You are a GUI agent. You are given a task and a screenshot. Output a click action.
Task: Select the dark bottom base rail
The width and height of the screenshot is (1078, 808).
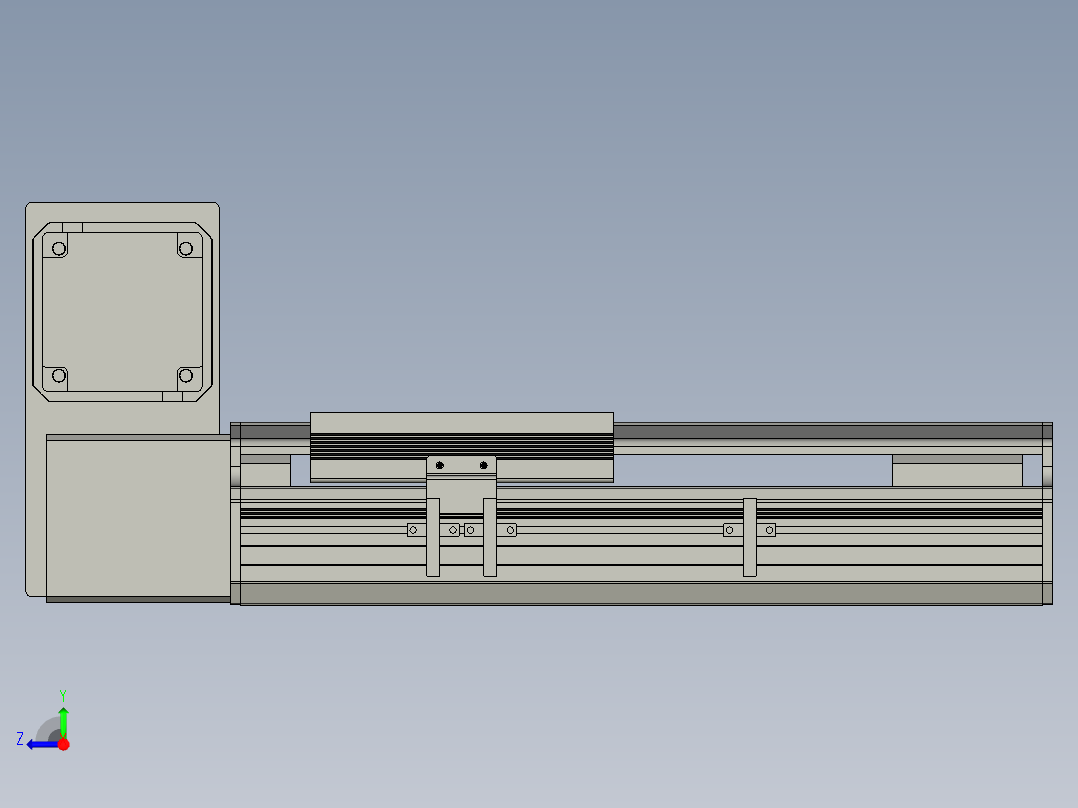pos(641,594)
